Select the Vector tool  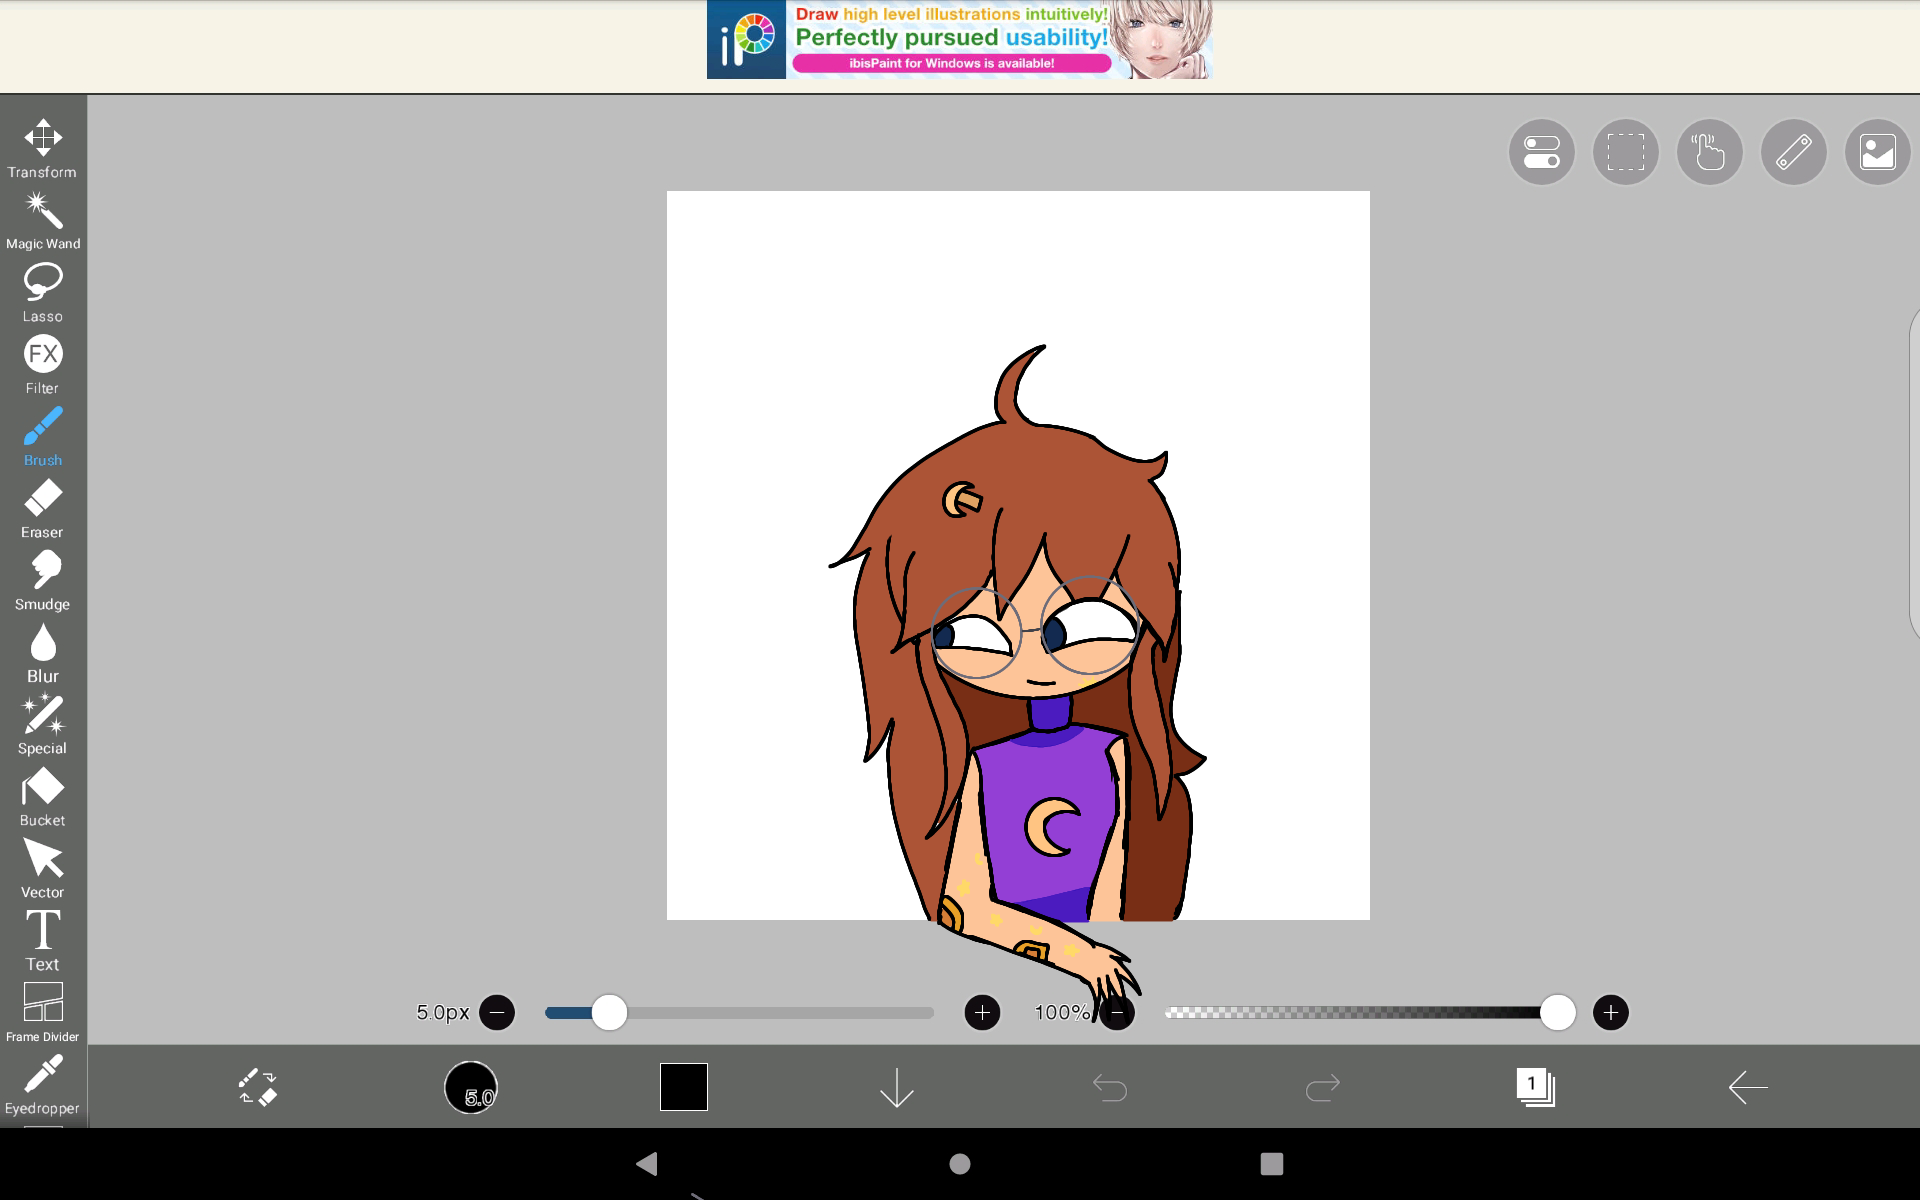[x=43, y=869]
